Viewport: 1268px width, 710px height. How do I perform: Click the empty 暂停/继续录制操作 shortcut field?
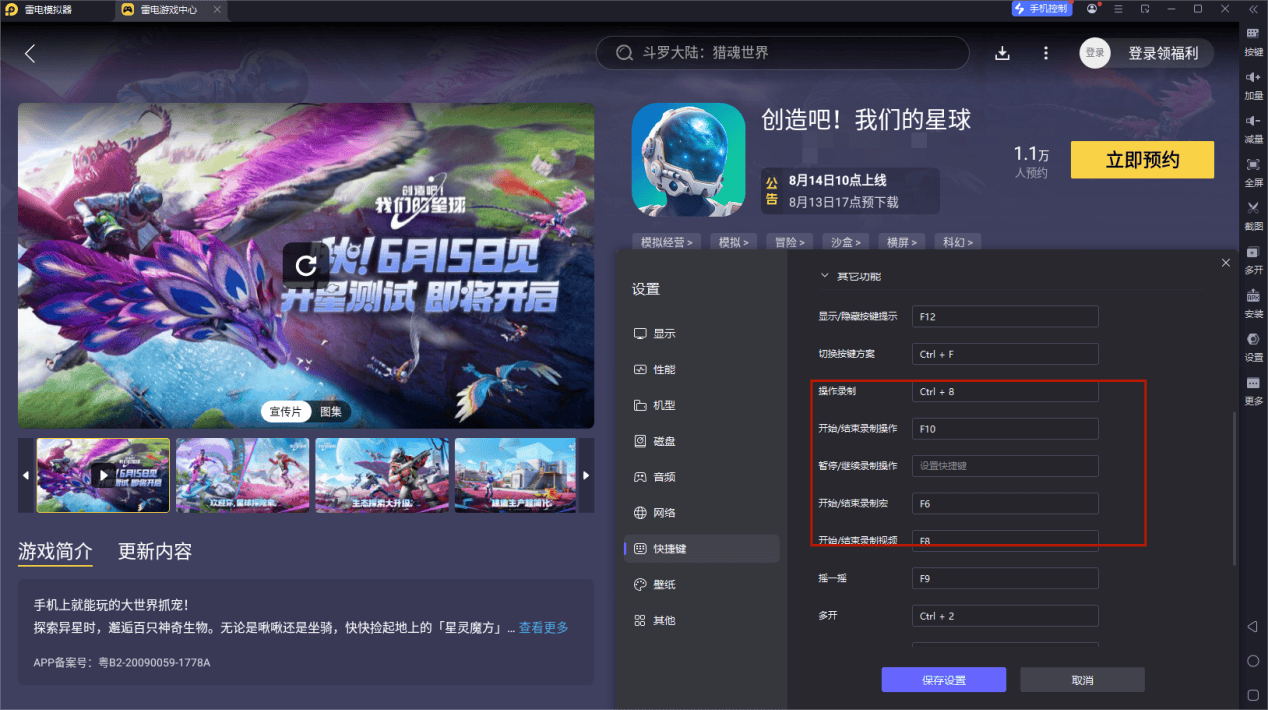pyautogui.click(x=1005, y=466)
